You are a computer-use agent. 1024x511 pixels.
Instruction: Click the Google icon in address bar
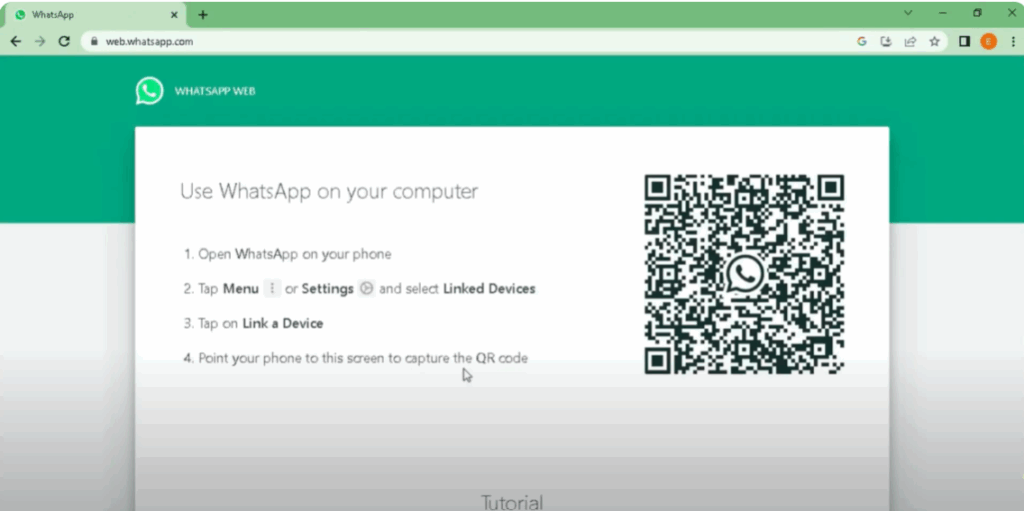click(x=861, y=41)
